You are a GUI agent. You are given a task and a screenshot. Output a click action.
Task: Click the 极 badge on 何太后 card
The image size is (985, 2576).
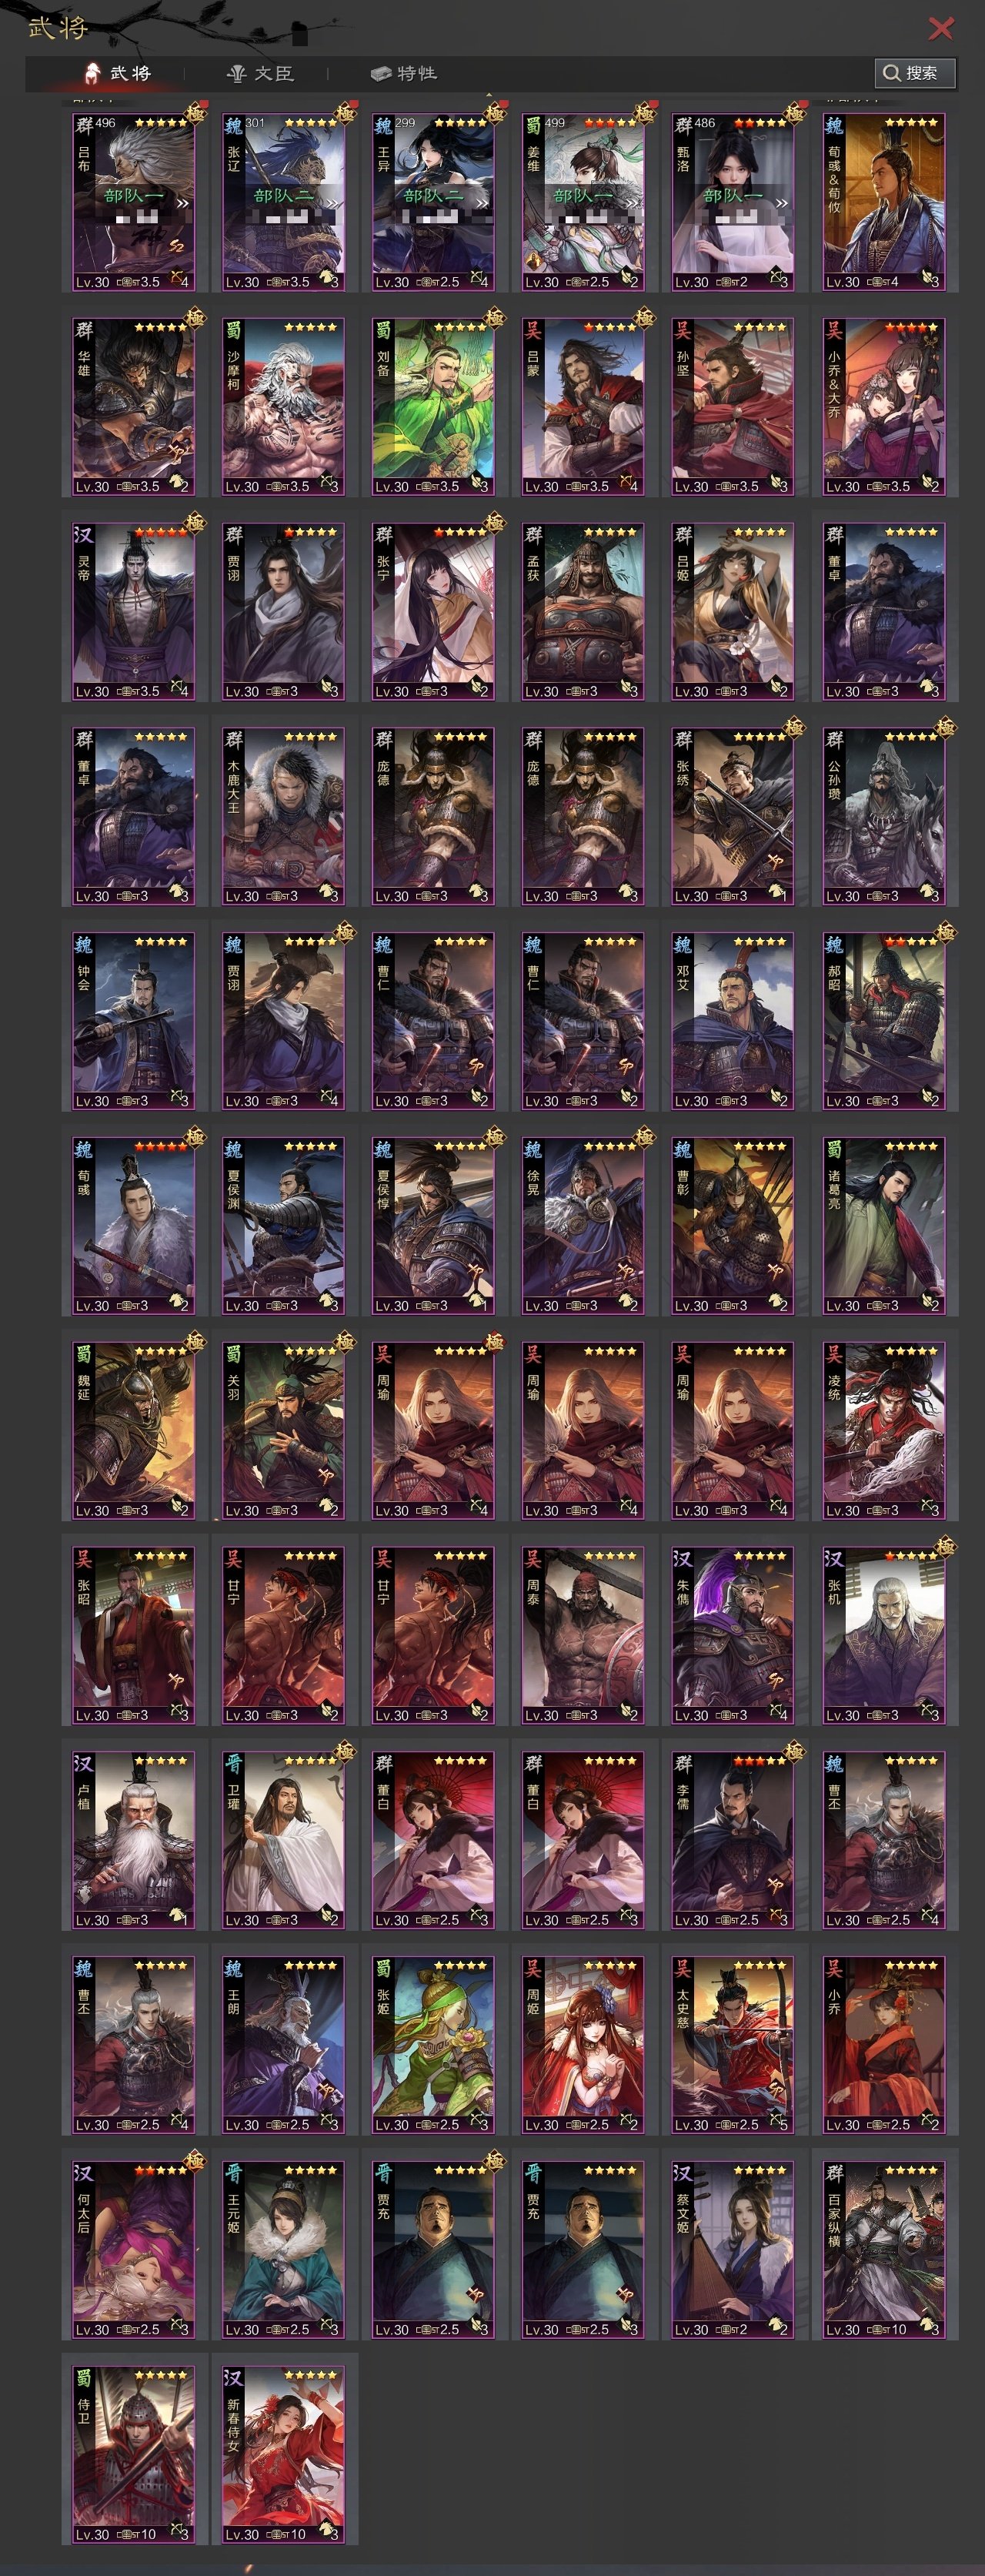point(195,2161)
